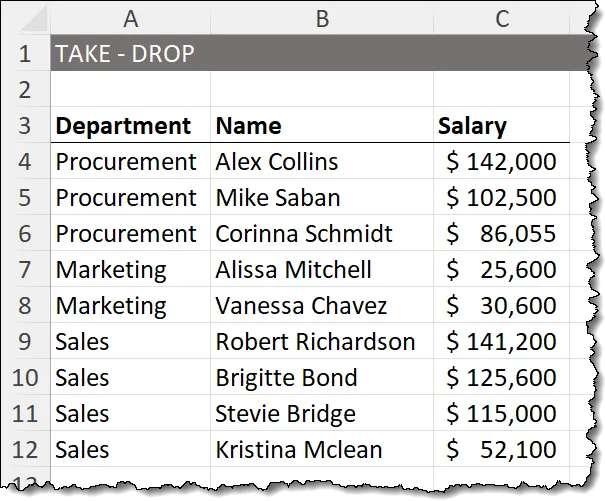Screen dimensions: 605x501
Task: Select column C header
Action: [x=502, y=17]
